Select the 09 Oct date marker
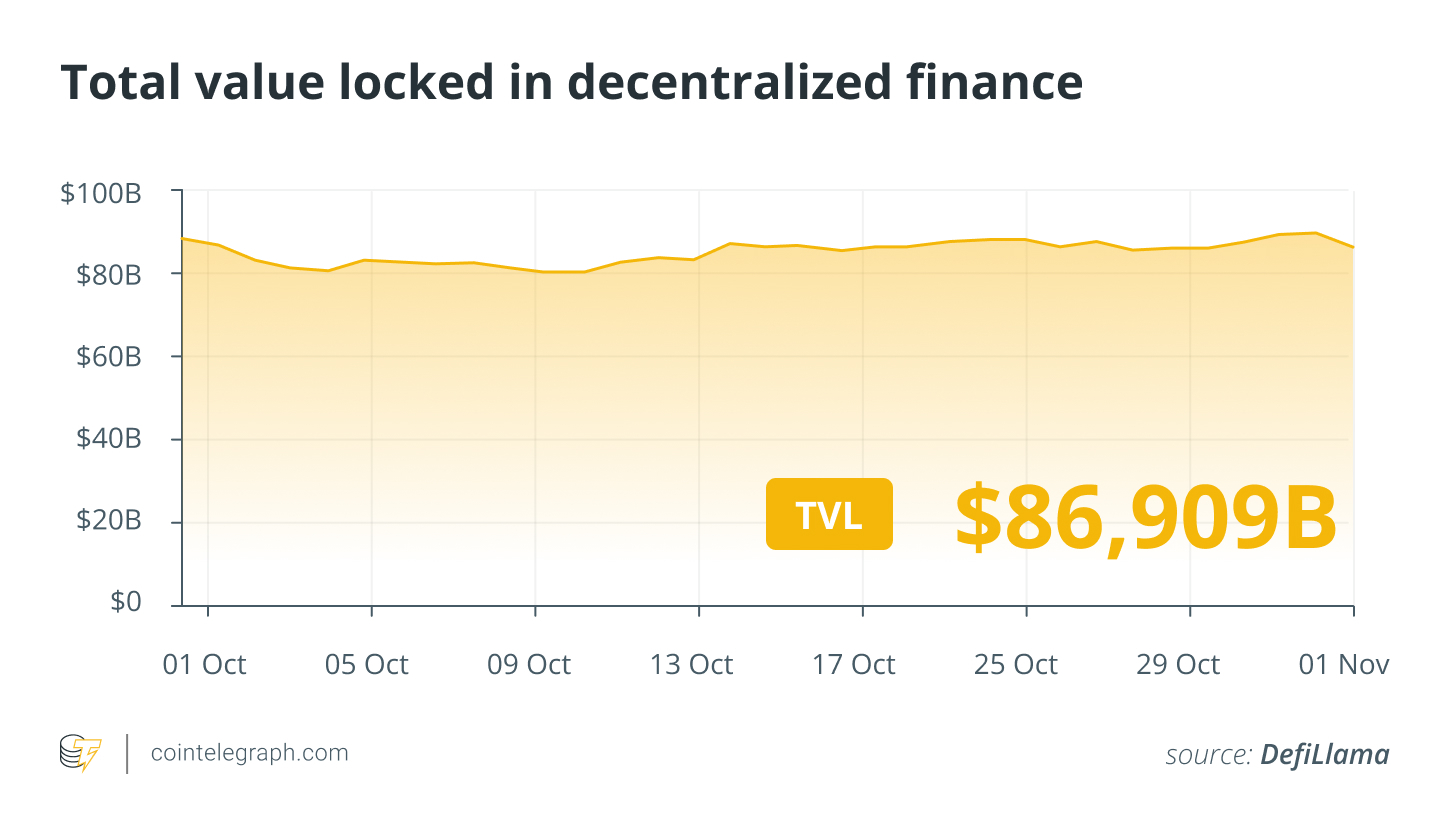Viewport: 1450px width, 834px height. tap(530, 665)
